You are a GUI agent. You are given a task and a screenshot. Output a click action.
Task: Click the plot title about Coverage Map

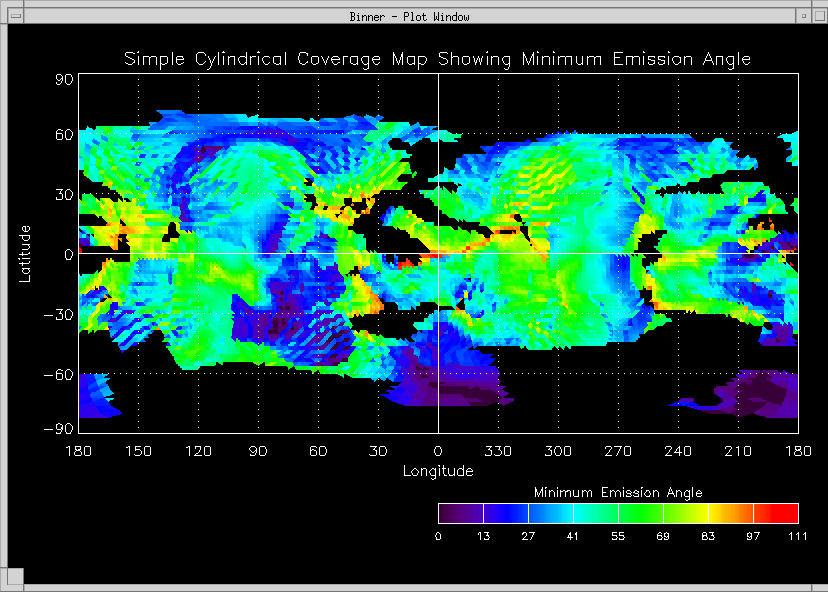point(437,59)
